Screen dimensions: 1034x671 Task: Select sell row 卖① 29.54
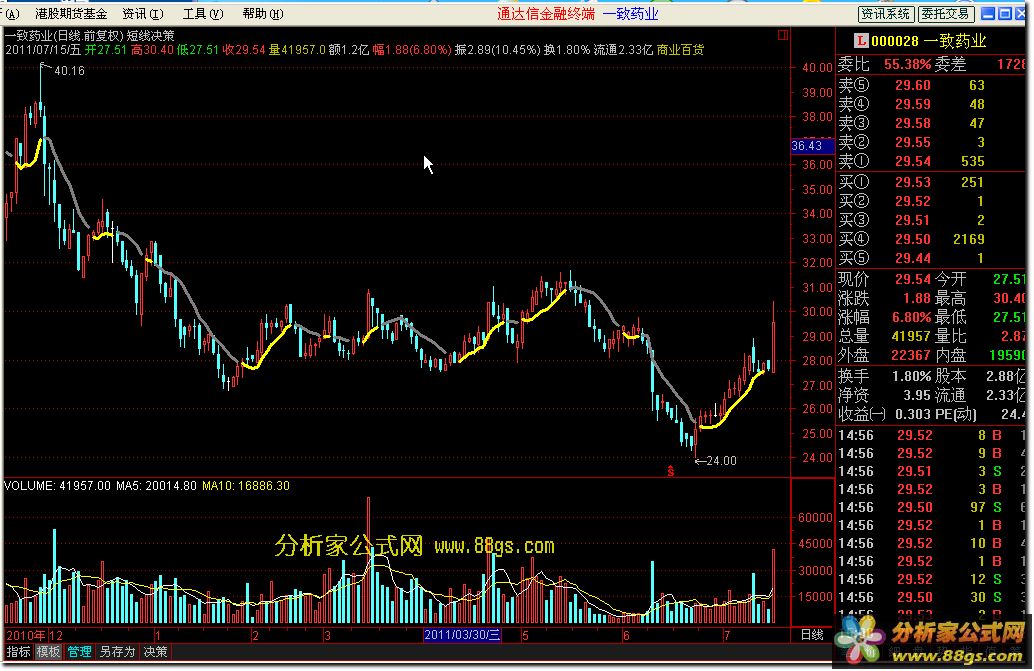(931, 161)
